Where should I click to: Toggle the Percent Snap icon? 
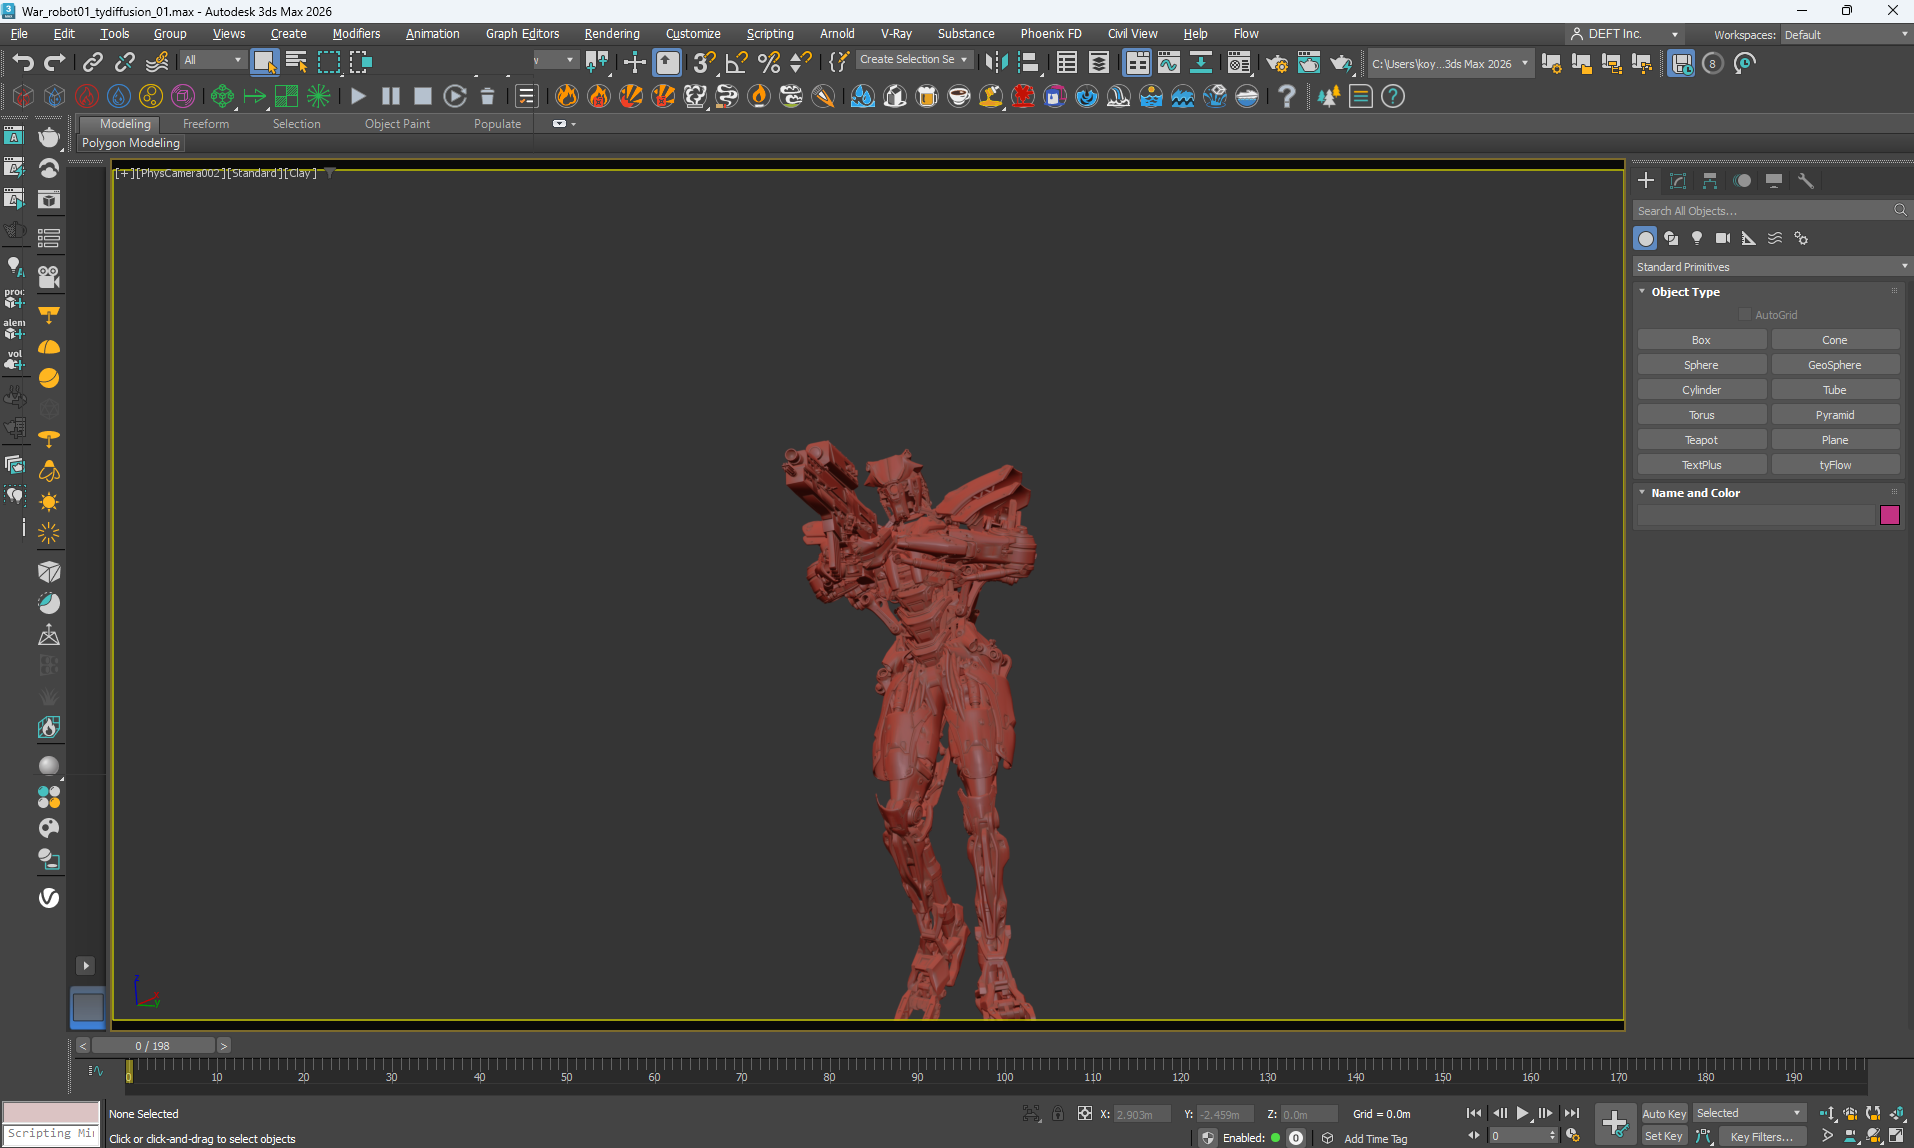[x=769, y=62]
